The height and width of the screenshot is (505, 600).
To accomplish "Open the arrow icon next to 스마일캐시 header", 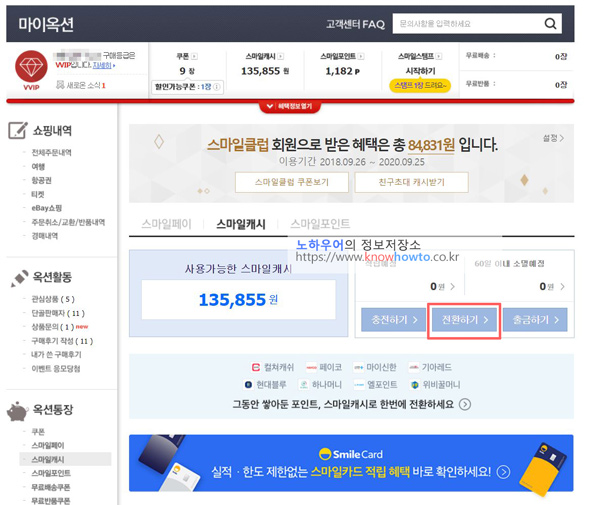I will coord(281,56).
